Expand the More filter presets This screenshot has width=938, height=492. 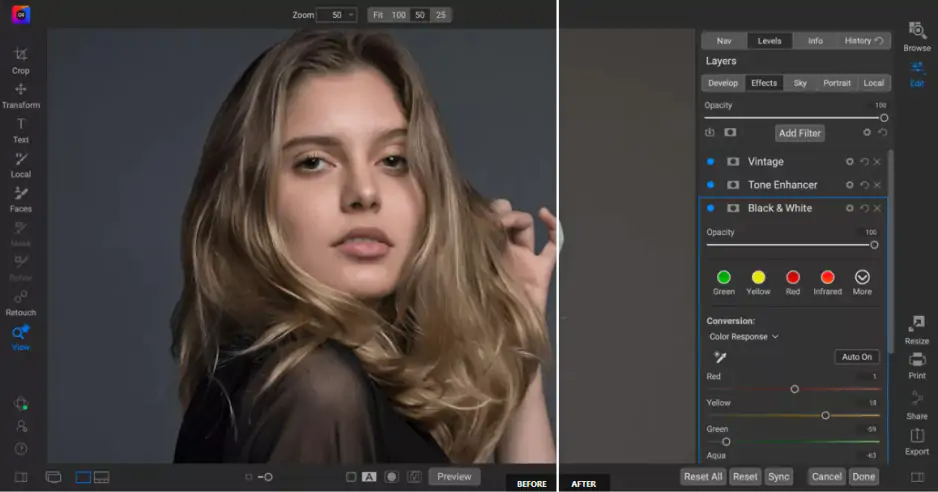(862, 277)
